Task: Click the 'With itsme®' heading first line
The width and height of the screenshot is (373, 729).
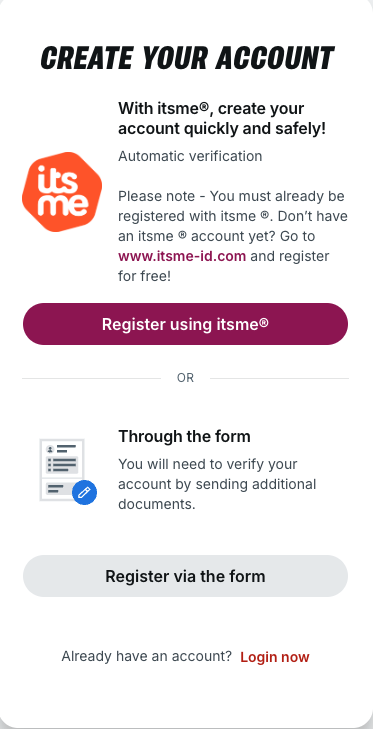Action: (211, 109)
